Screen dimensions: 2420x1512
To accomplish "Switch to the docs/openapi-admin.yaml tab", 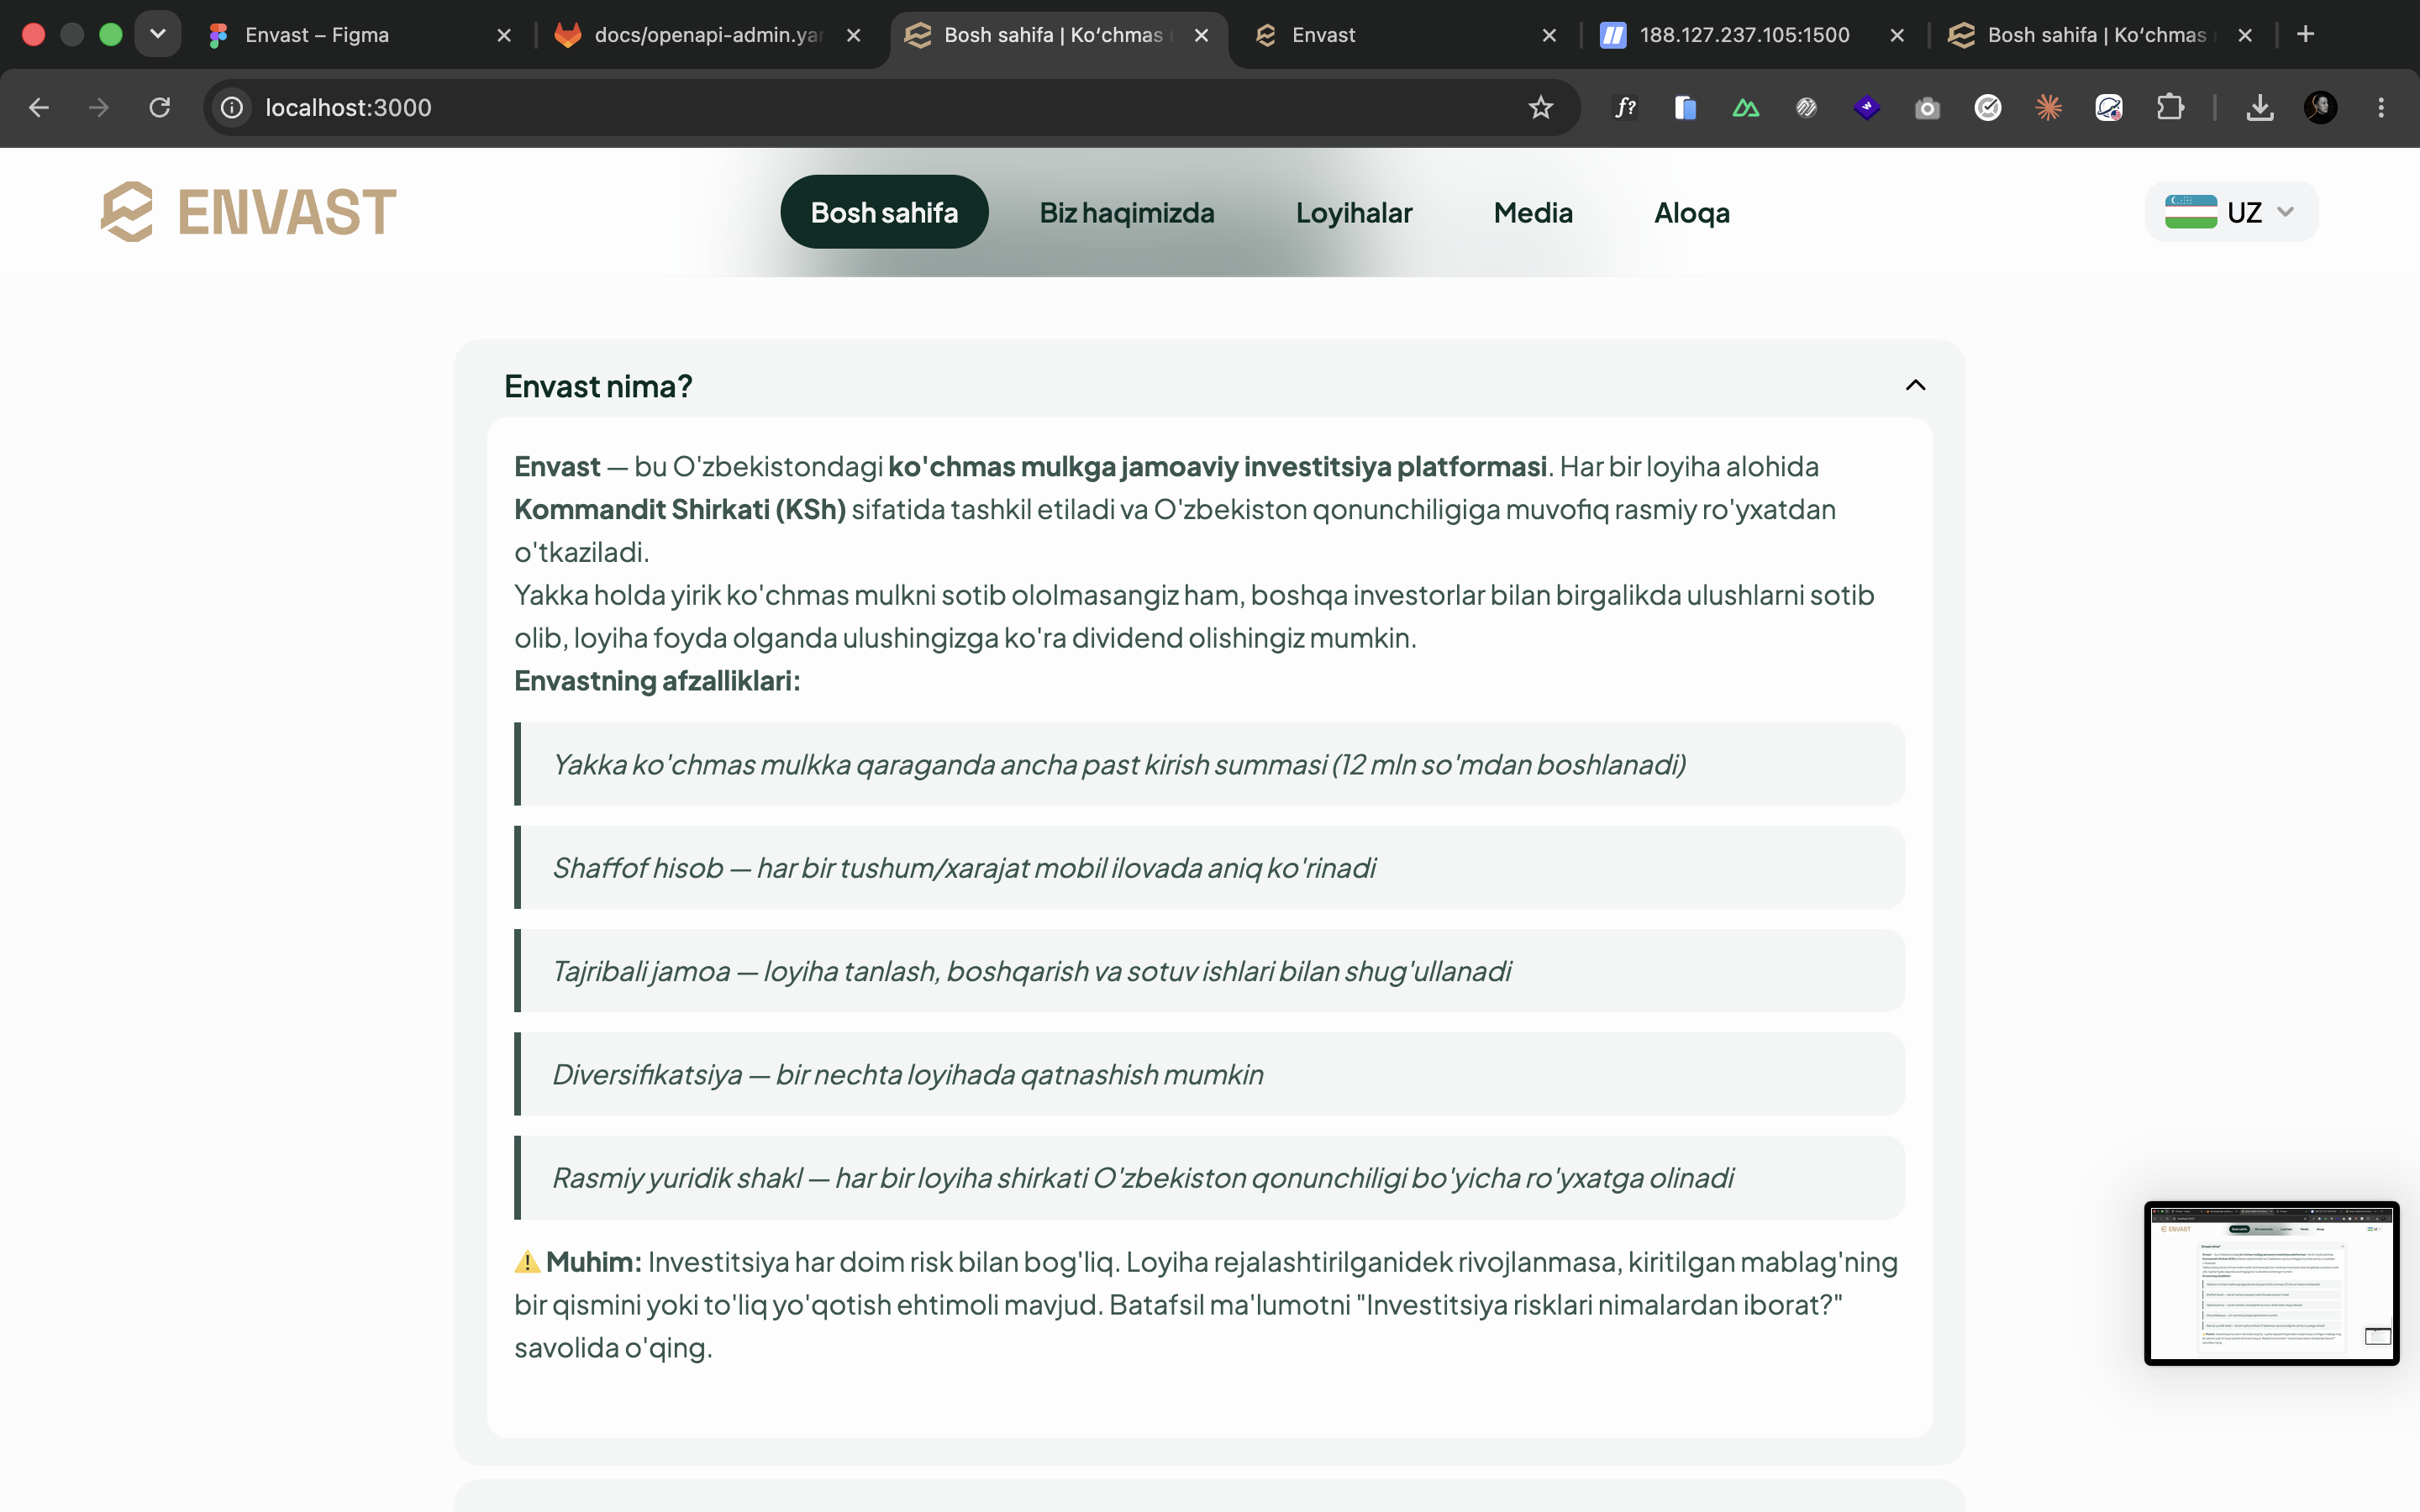I will tap(708, 35).
